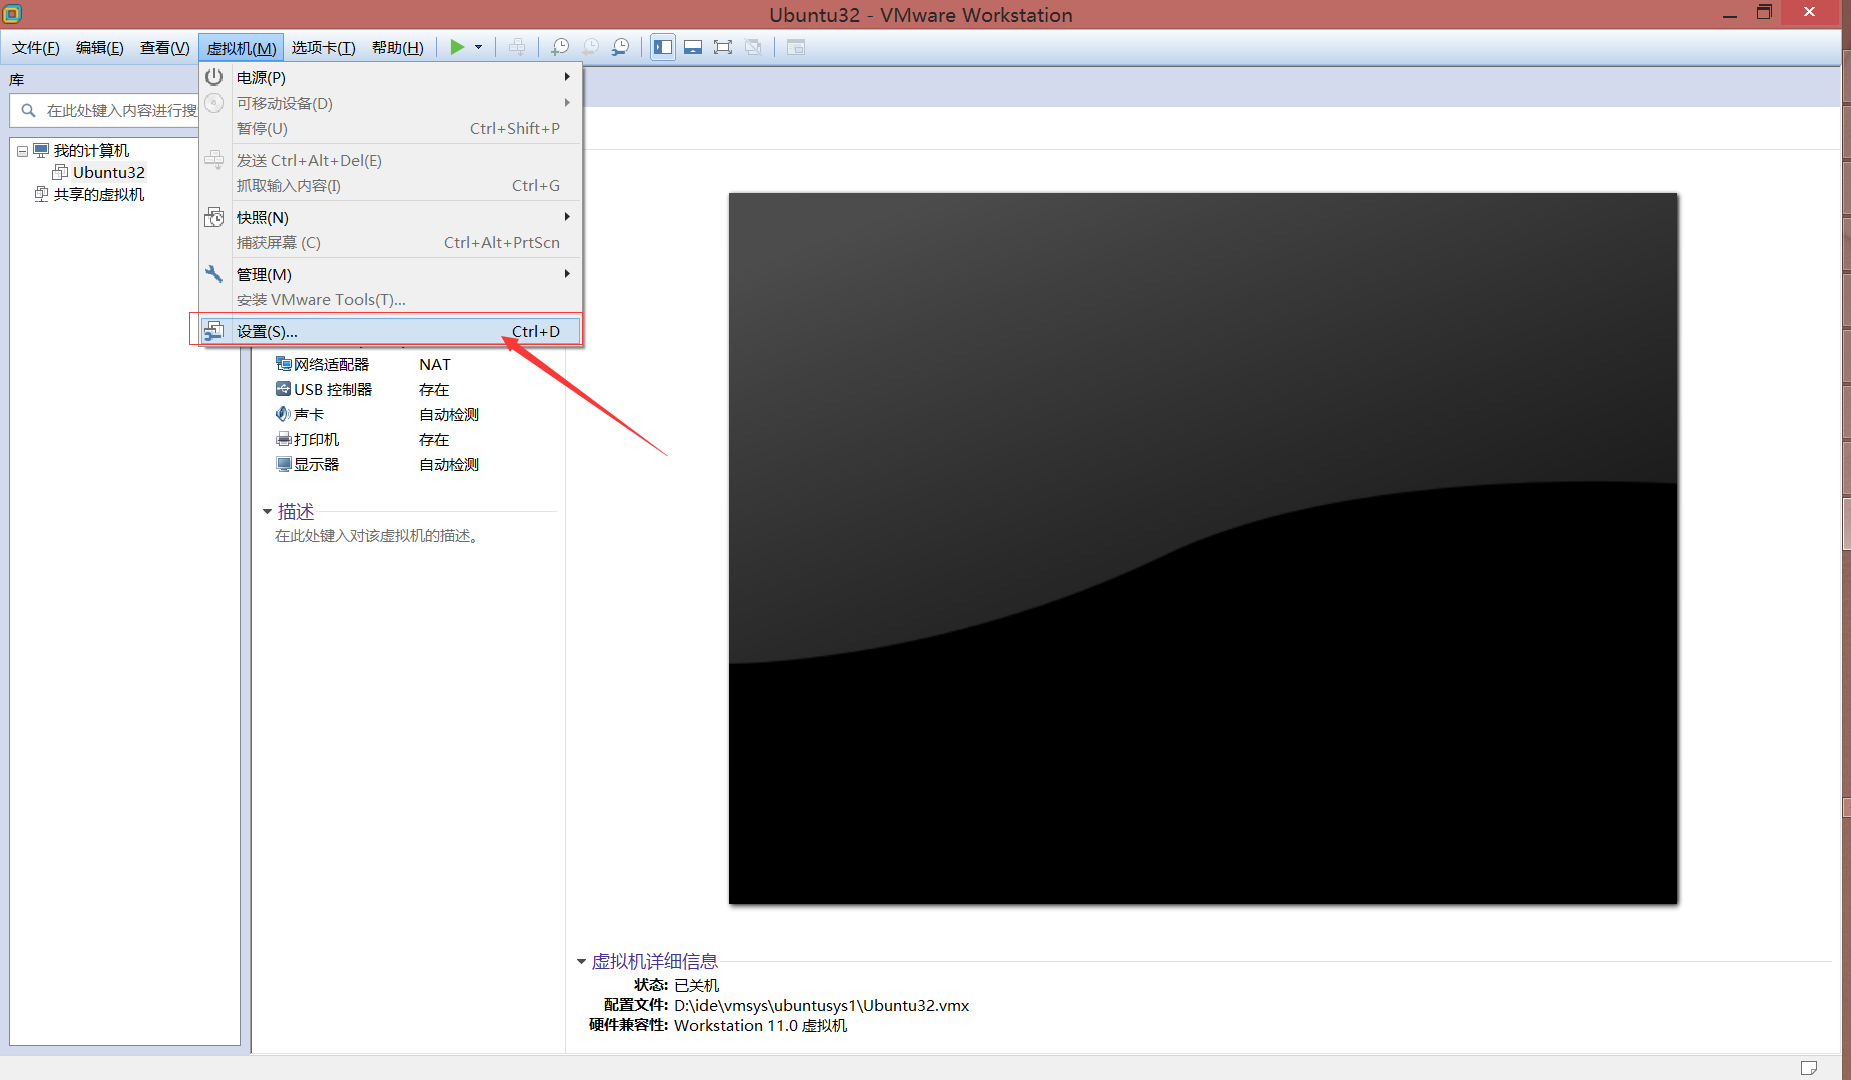The width and height of the screenshot is (1851, 1080).
Task: Collapse the 我的计算机 tree node
Action: [x=22, y=151]
